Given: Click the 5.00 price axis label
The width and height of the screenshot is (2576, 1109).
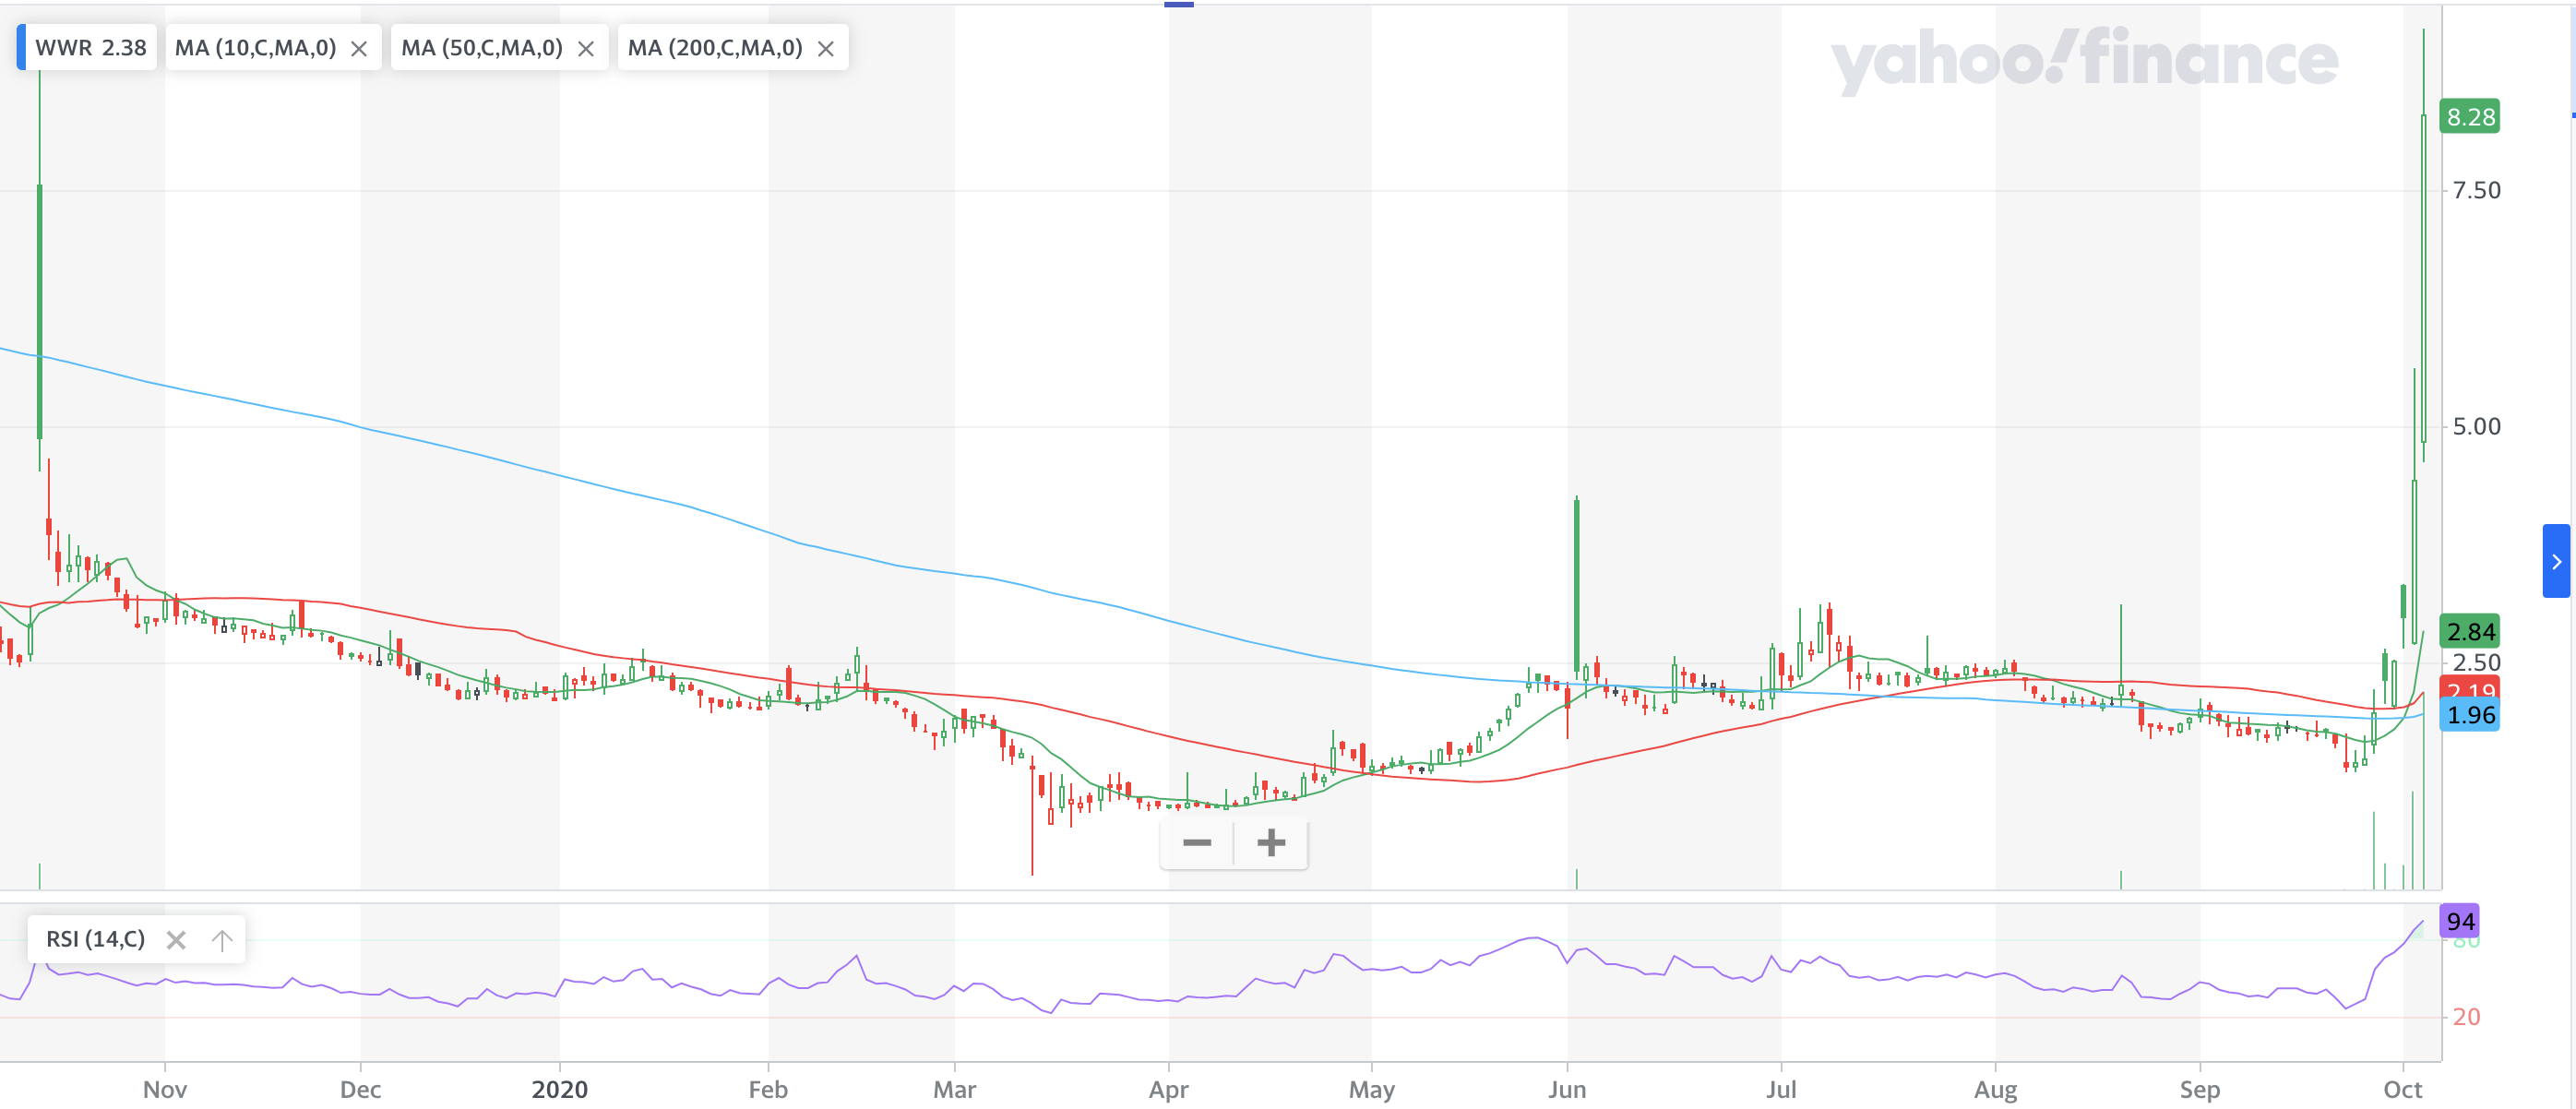Looking at the screenshot, I should pos(2476,426).
